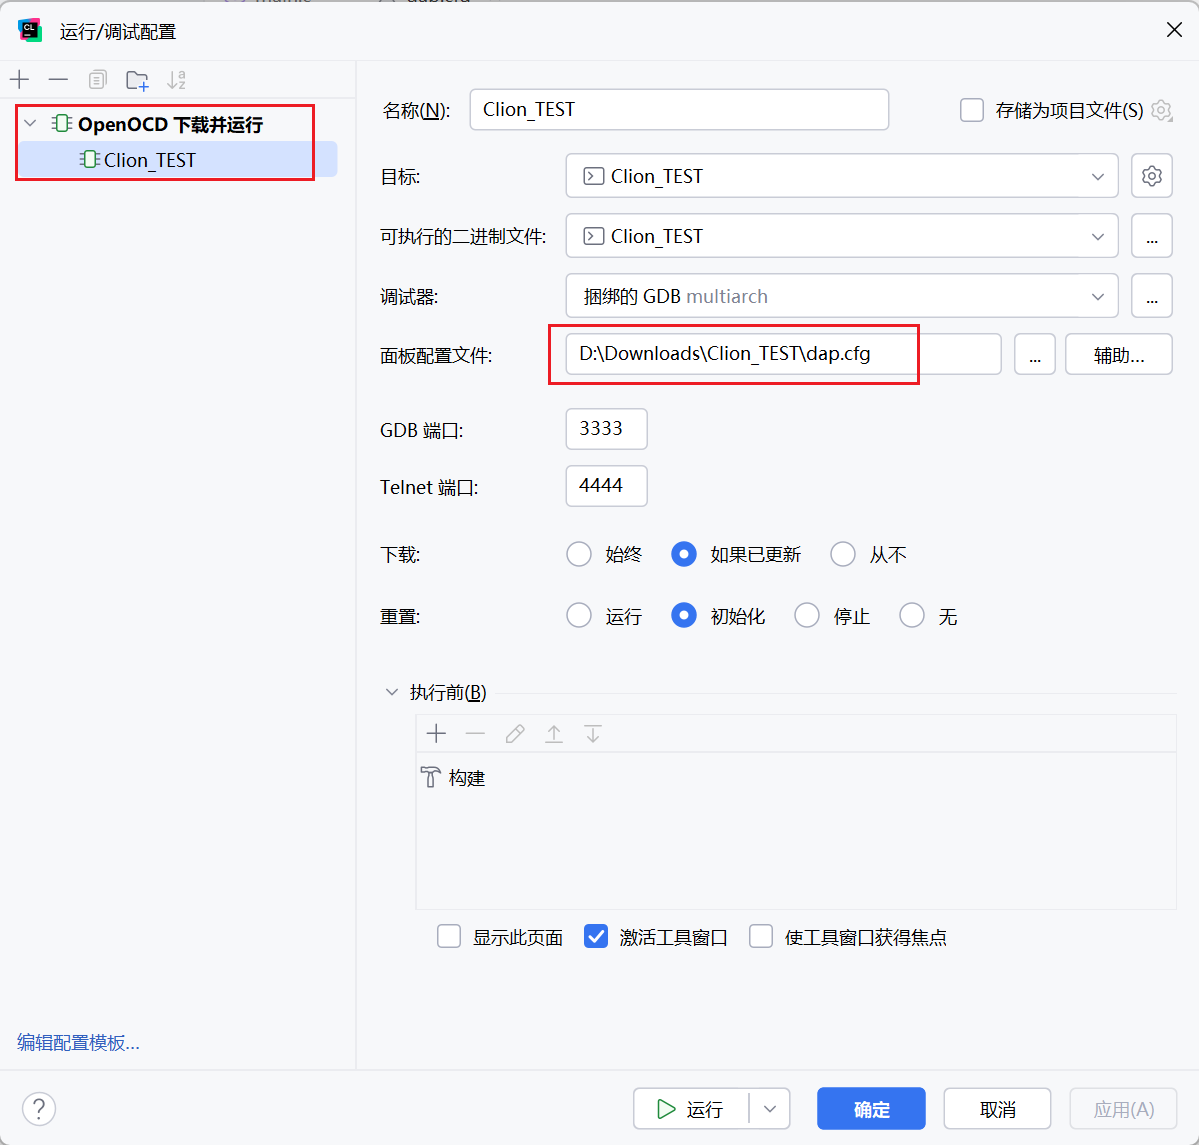Select the 停止 reset option

click(x=807, y=615)
